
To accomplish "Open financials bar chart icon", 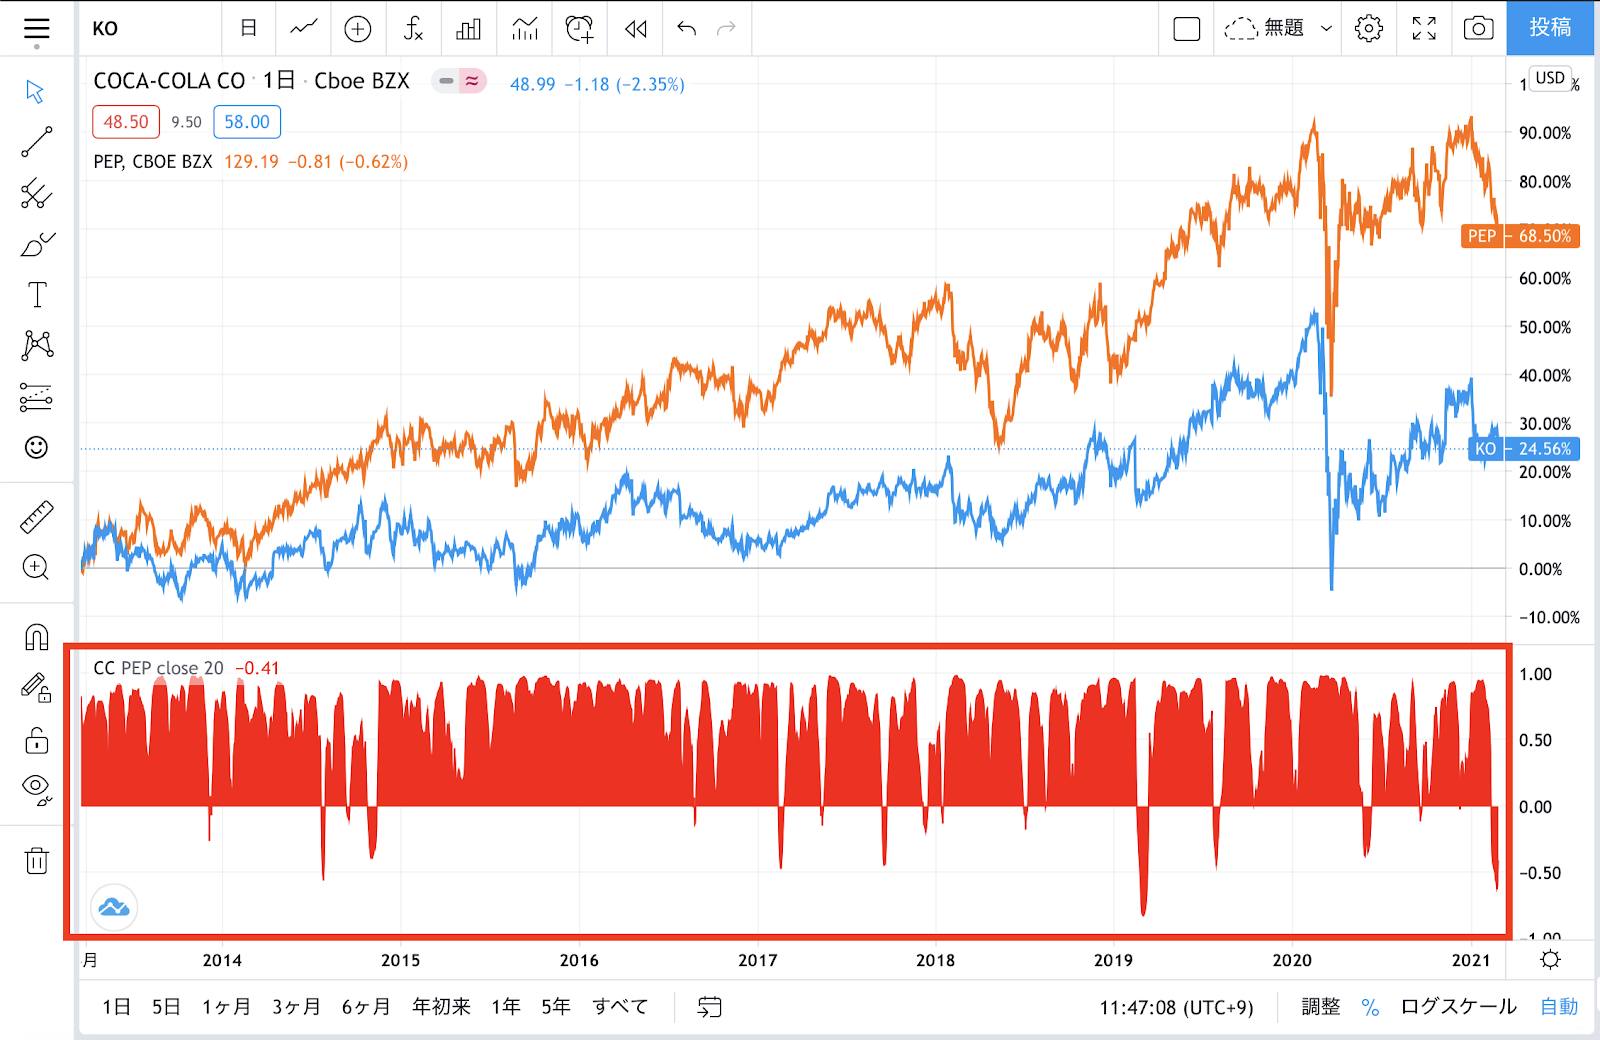I will (468, 28).
